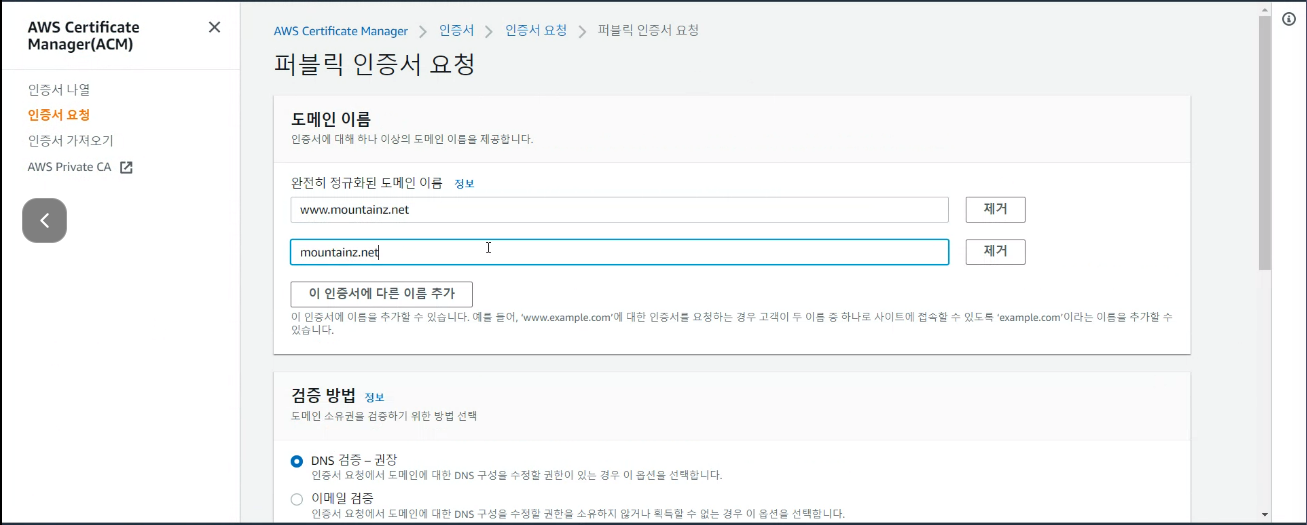Click scrollbar down arrow at bottom

1264,514
